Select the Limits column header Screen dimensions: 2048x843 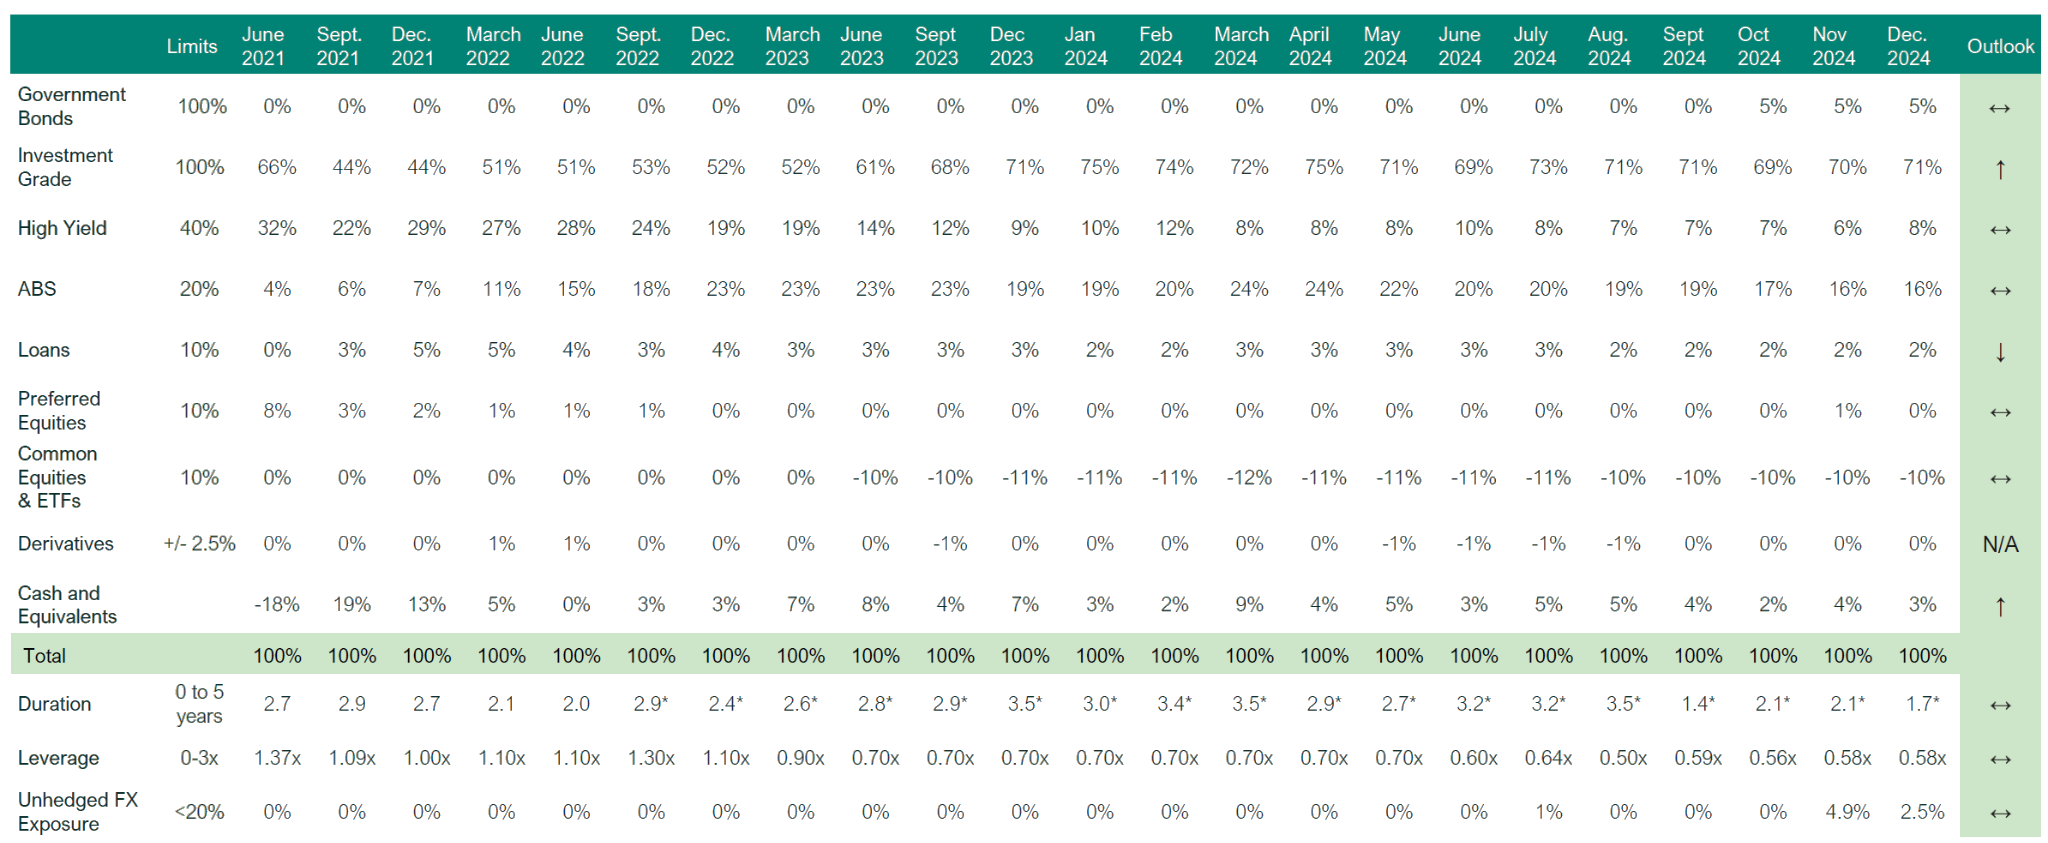[x=192, y=46]
